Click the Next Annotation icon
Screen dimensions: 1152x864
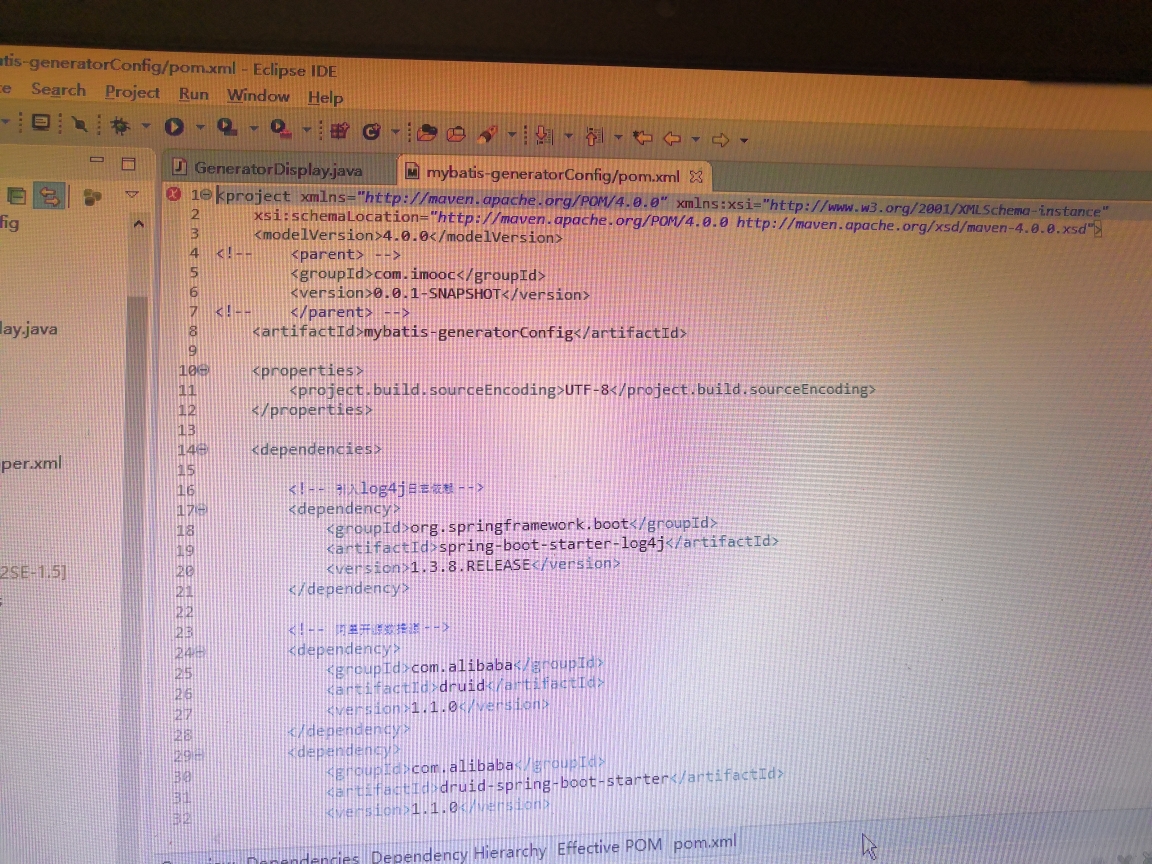coord(544,135)
